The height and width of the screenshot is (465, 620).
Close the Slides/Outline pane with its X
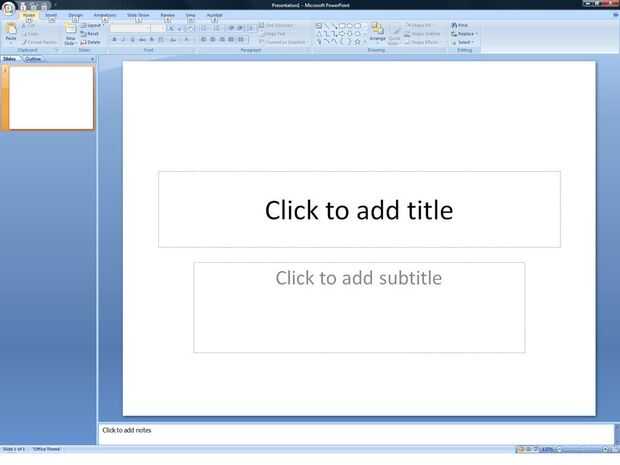coord(93,59)
